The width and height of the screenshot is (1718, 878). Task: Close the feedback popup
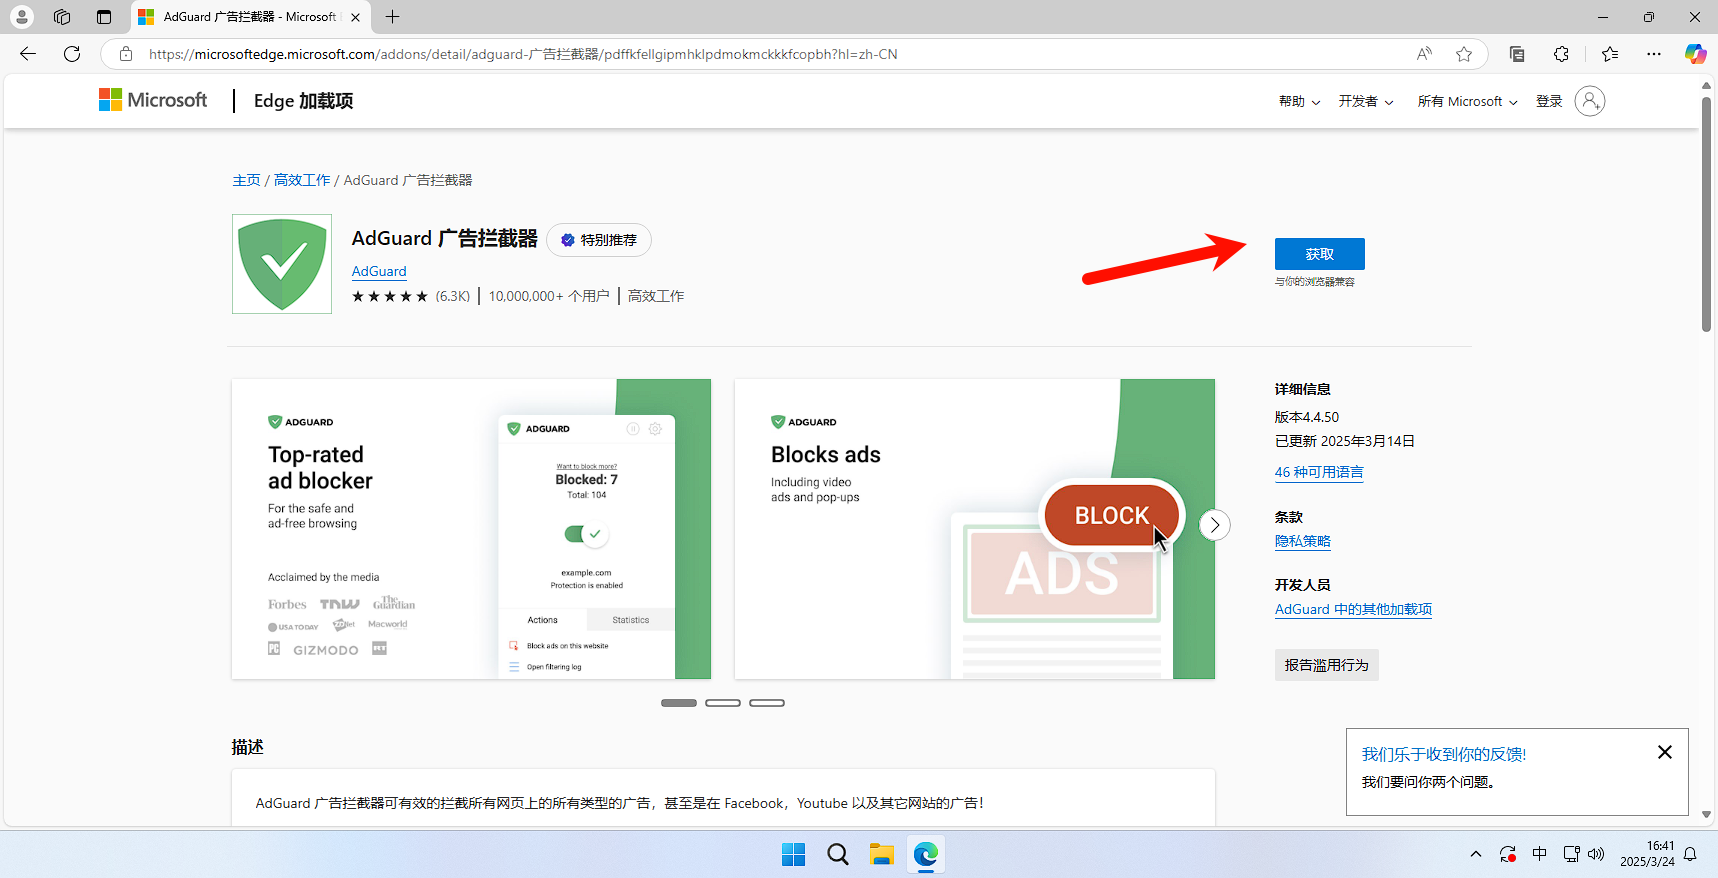coord(1665,752)
